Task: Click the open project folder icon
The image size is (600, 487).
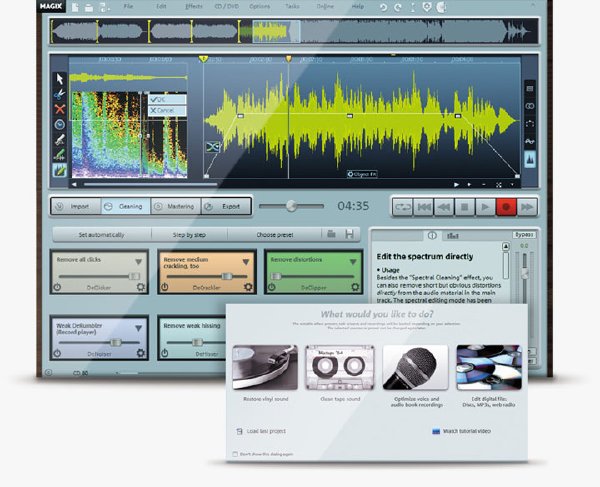Action: (89, 7)
